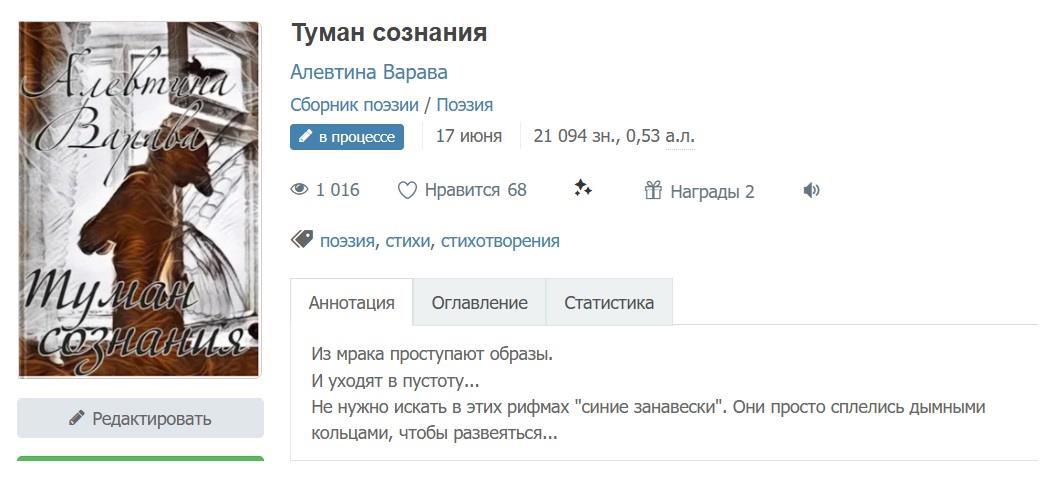Click the tags label icon

tap(301, 240)
